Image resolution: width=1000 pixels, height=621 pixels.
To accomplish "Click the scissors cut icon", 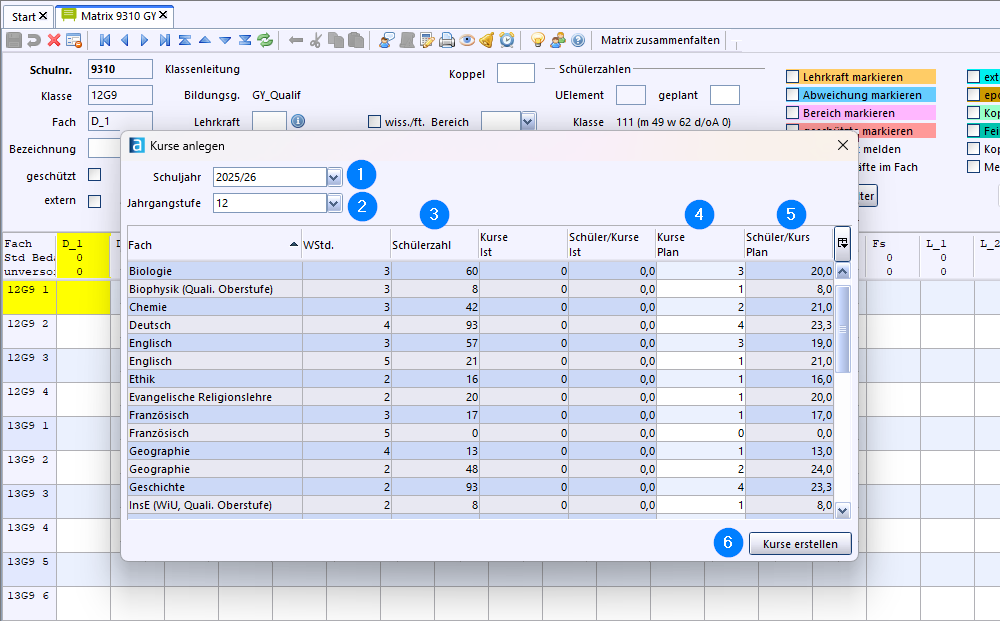I will pyautogui.click(x=316, y=41).
